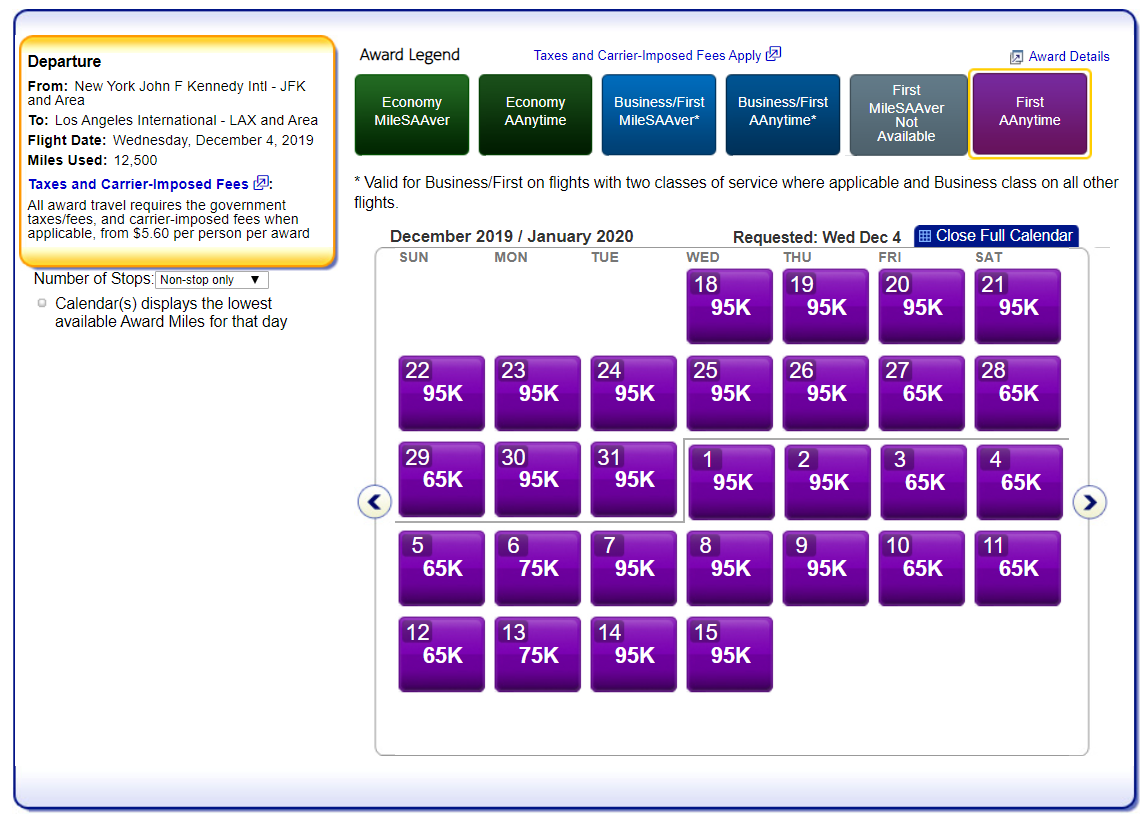Advance calendar with next arrow
Screen dimensions: 1145x821
[1089, 502]
